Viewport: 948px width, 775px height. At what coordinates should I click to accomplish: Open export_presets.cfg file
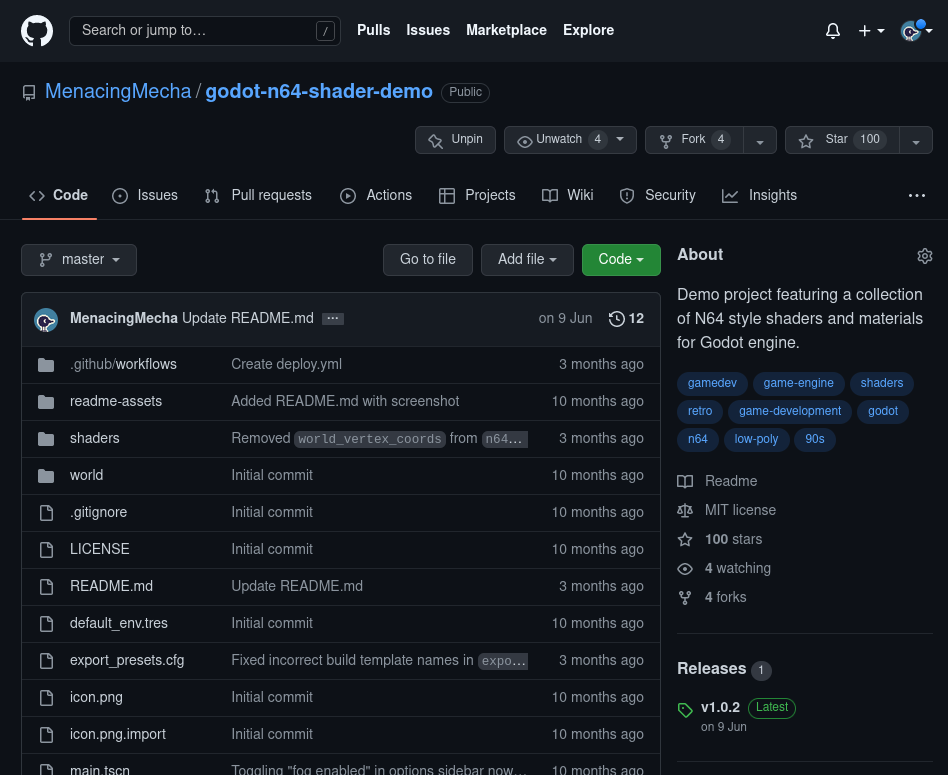(127, 660)
